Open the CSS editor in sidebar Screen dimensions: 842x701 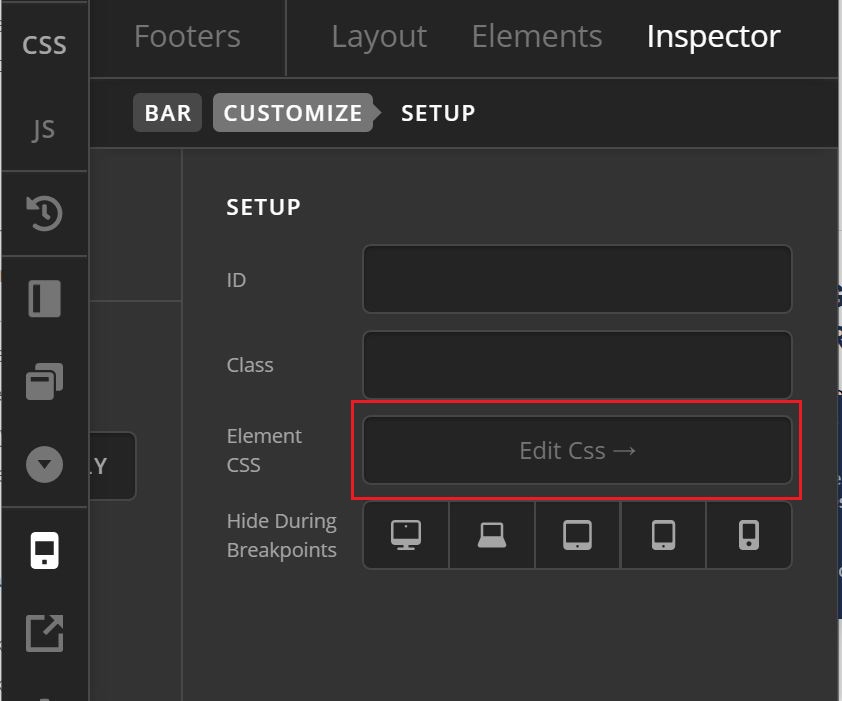click(x=45, y=44)
